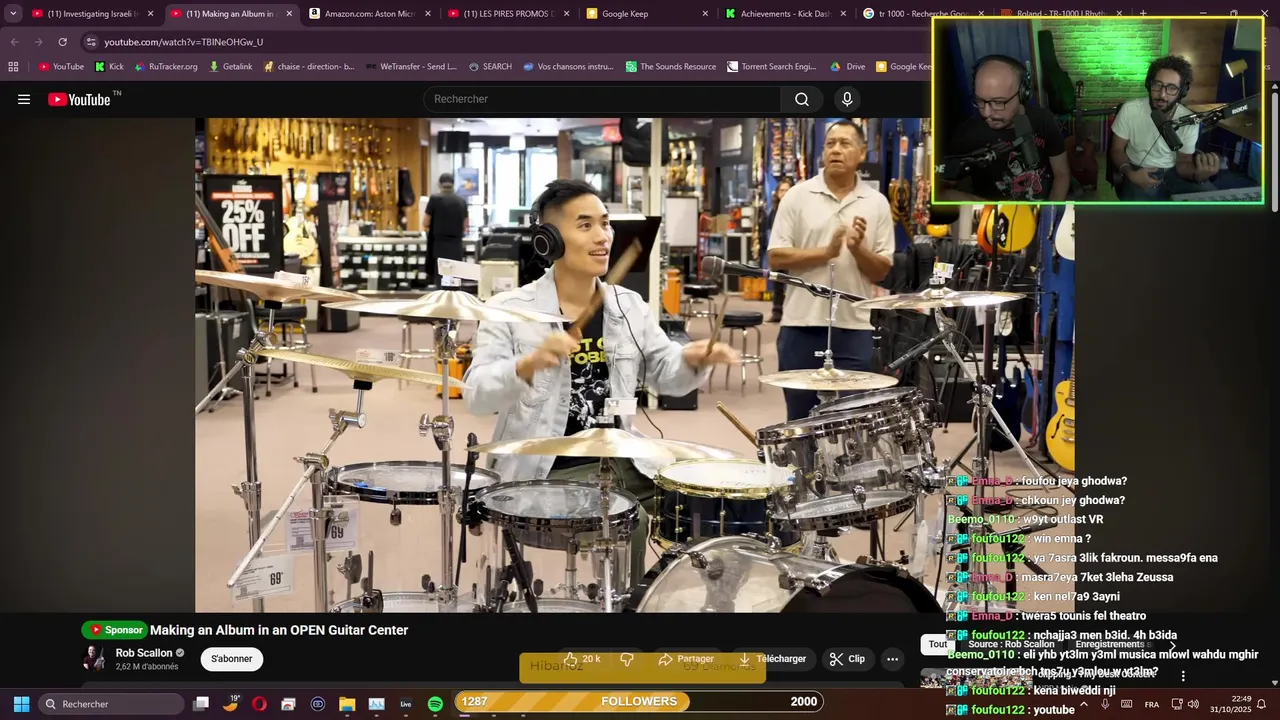Open File Explorer from the taskbar
Image resolution: width=1280 pixels, height=720 pixels.
coord(347,704)
